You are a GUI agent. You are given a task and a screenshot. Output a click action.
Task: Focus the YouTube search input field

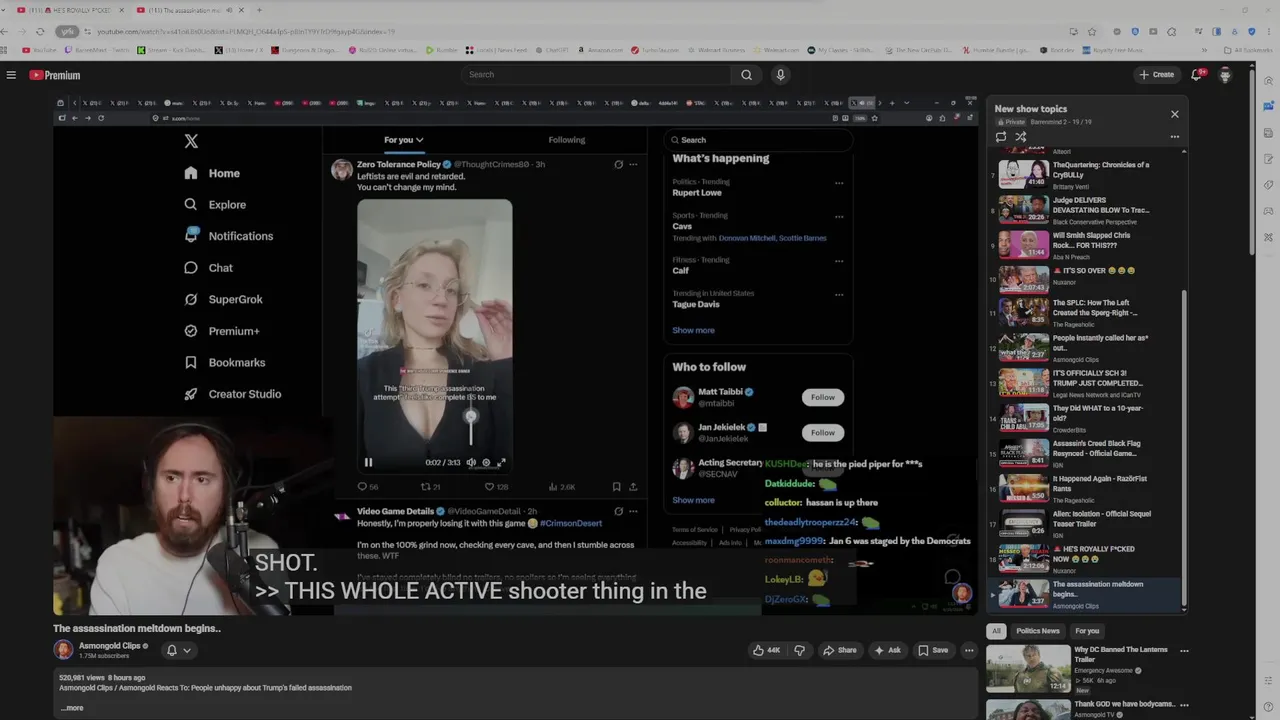coord(596,75)
